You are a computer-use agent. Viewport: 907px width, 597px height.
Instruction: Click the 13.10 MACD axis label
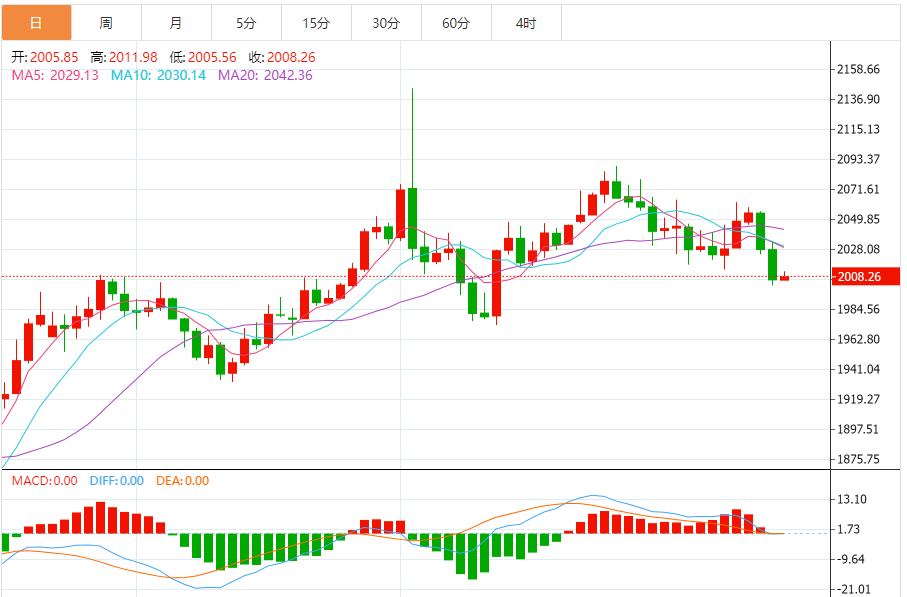click(x=852, y=499)
